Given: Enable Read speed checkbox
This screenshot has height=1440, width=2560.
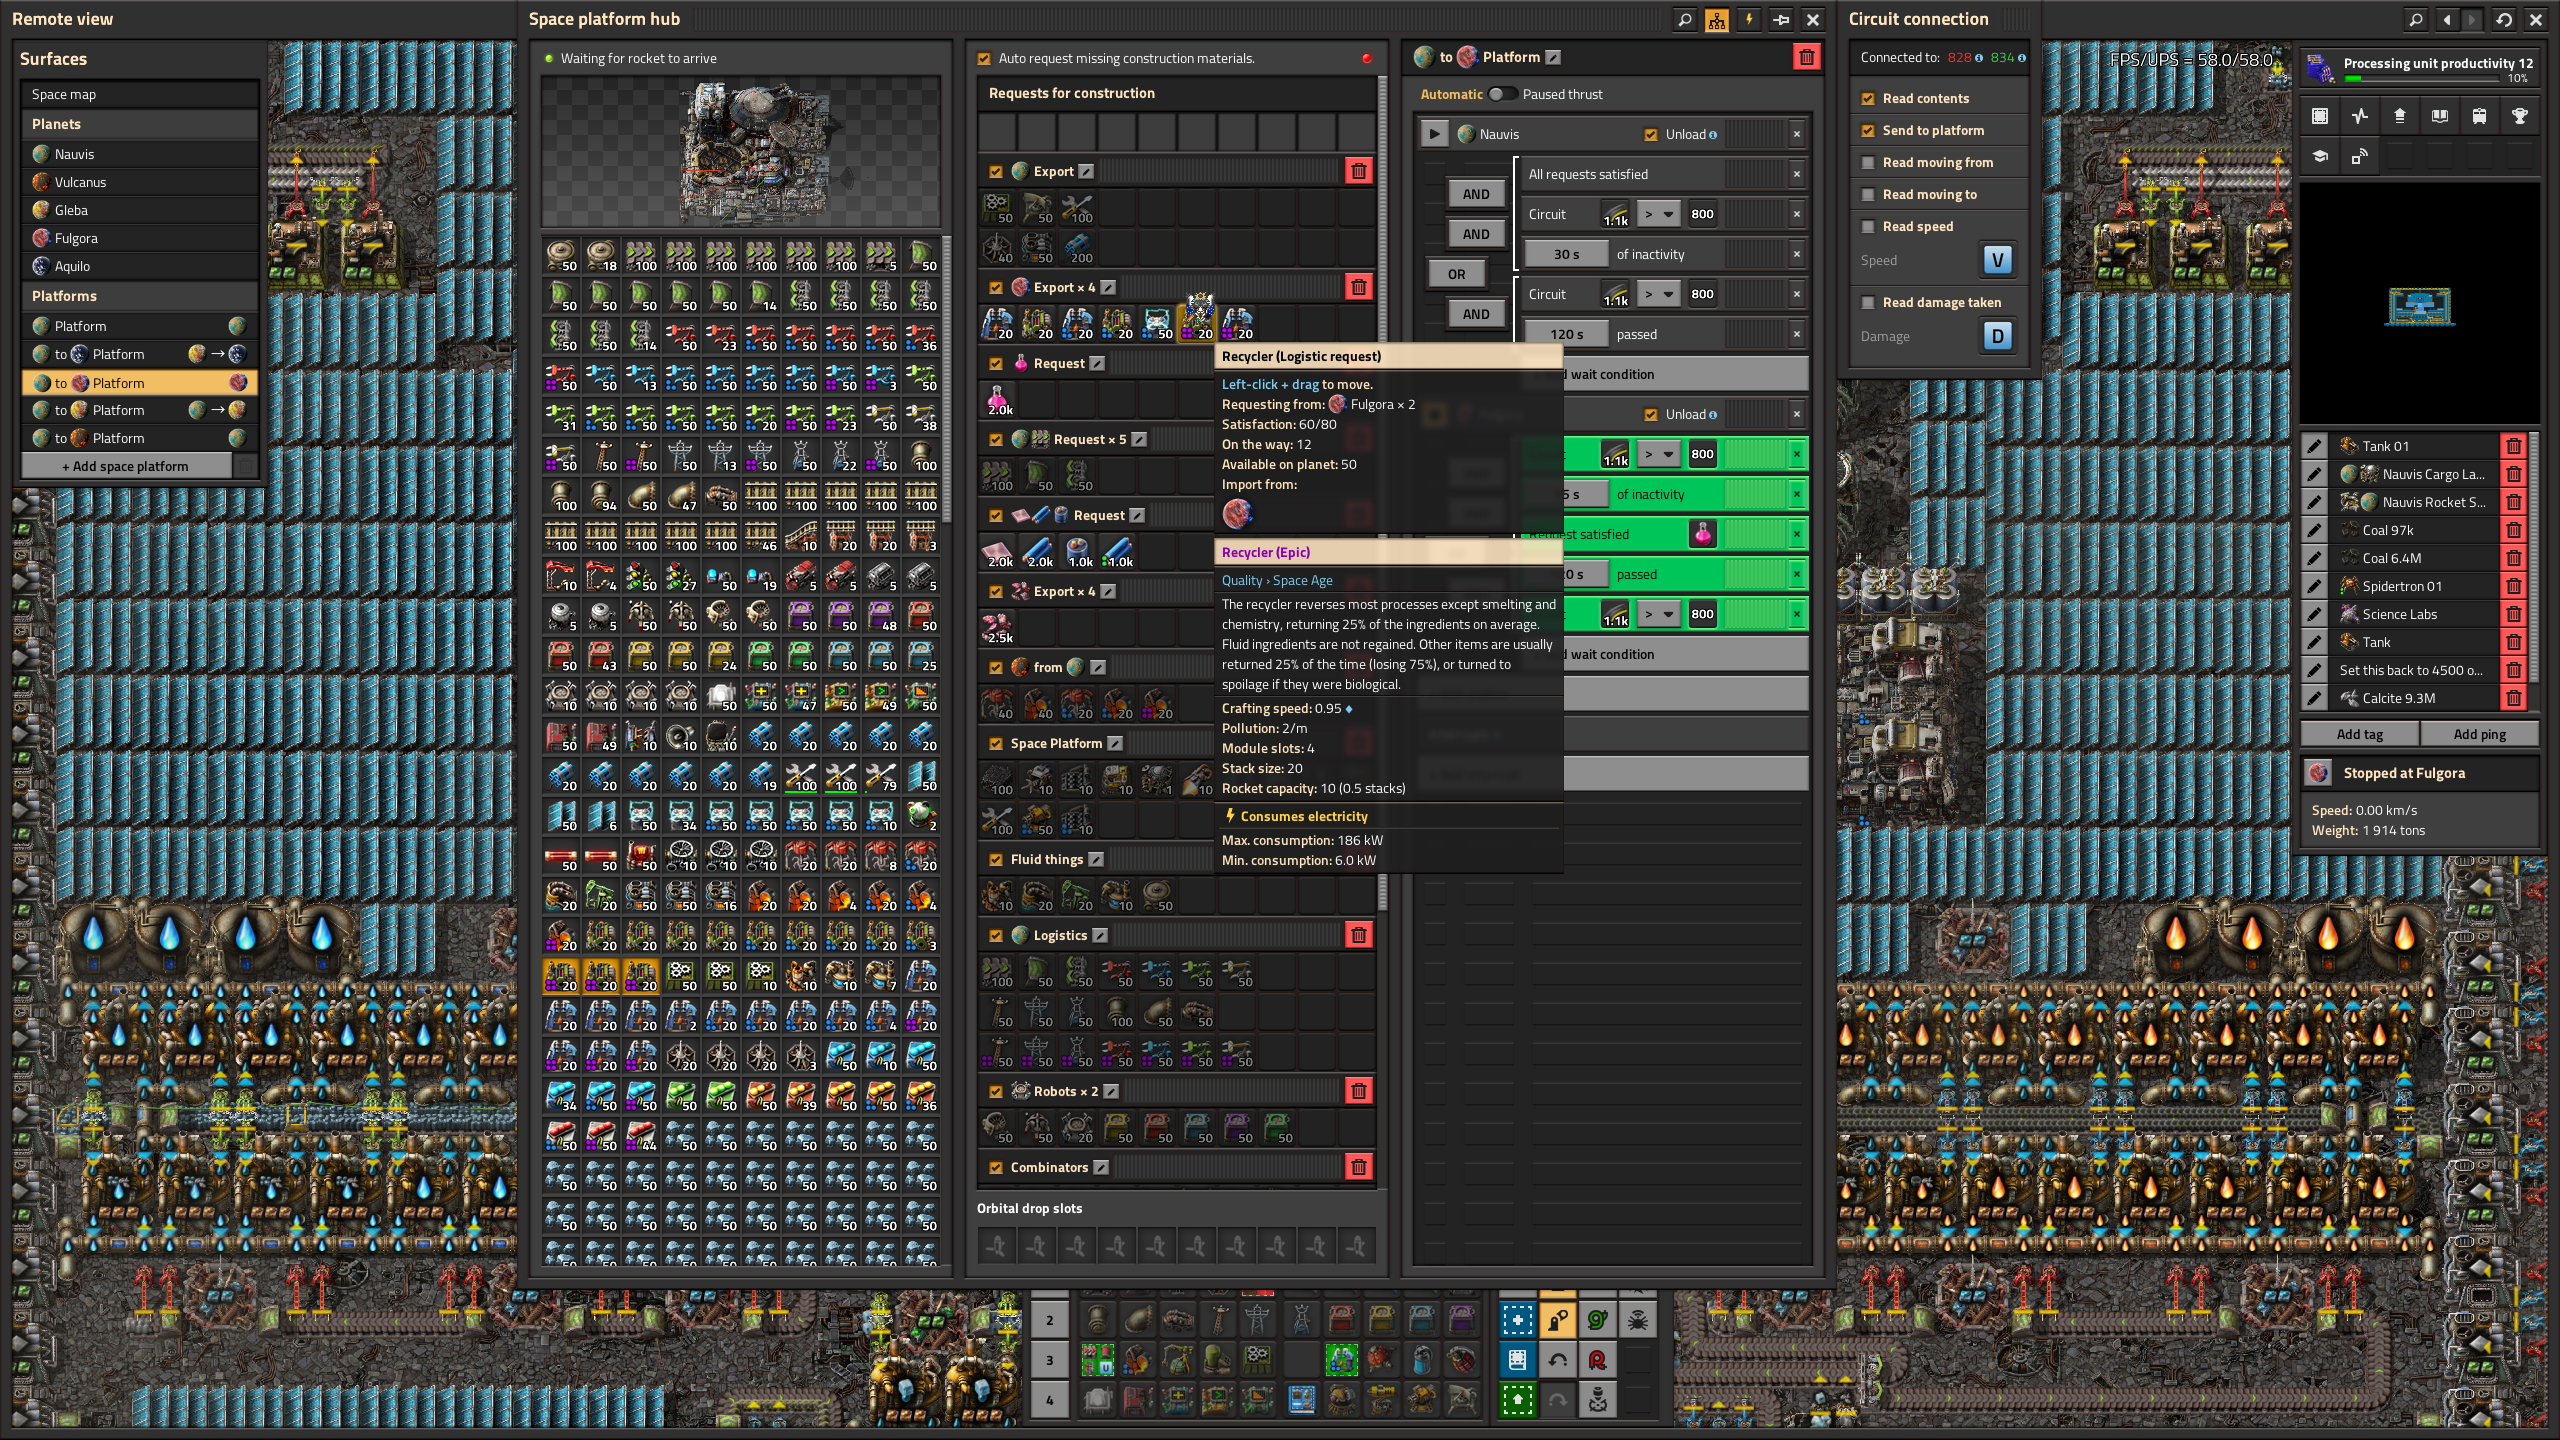Looking at the screenshot, I should tap(1868, 226).
